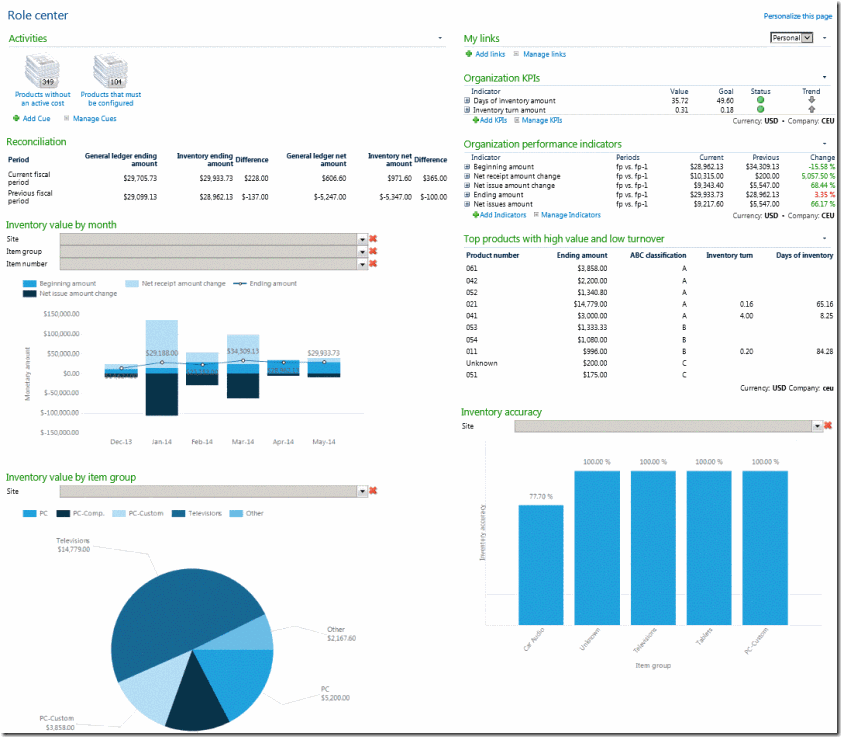
Task: Open the Personal dropdown in My links
Action: pos(807,38)
